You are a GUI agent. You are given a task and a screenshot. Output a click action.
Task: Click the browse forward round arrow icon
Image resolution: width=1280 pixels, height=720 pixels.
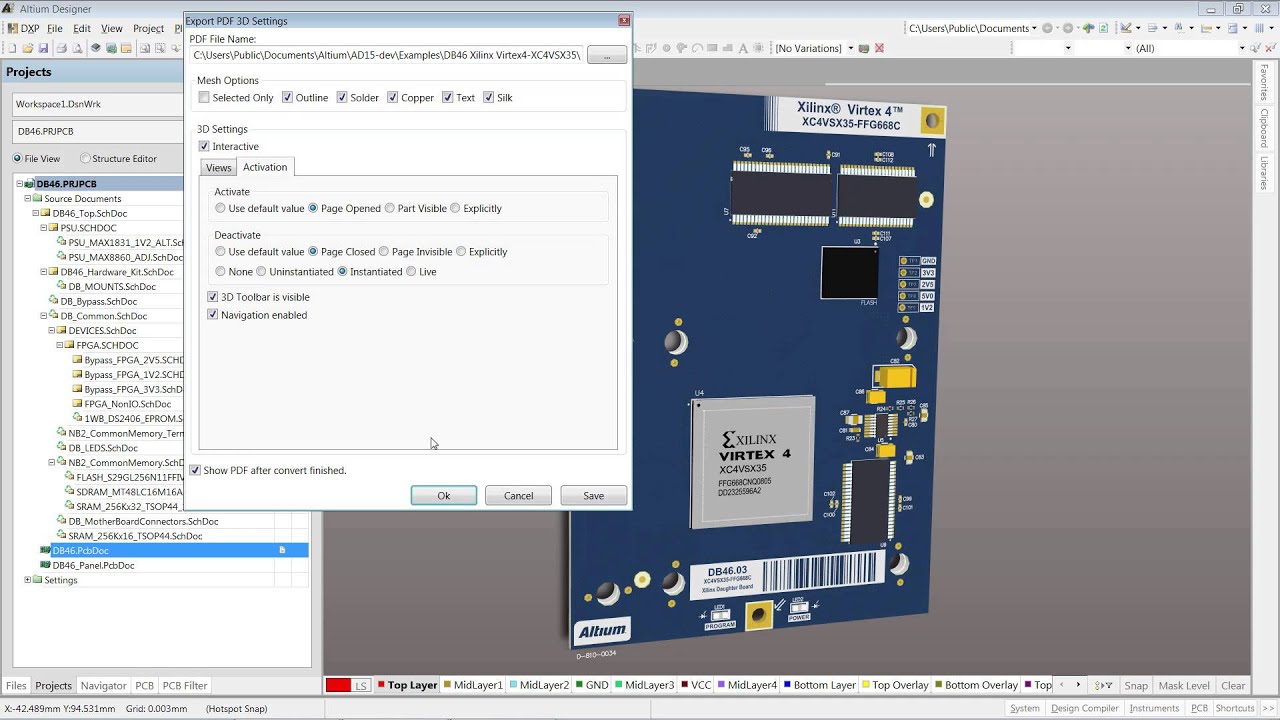click(x=1068, y=29)
